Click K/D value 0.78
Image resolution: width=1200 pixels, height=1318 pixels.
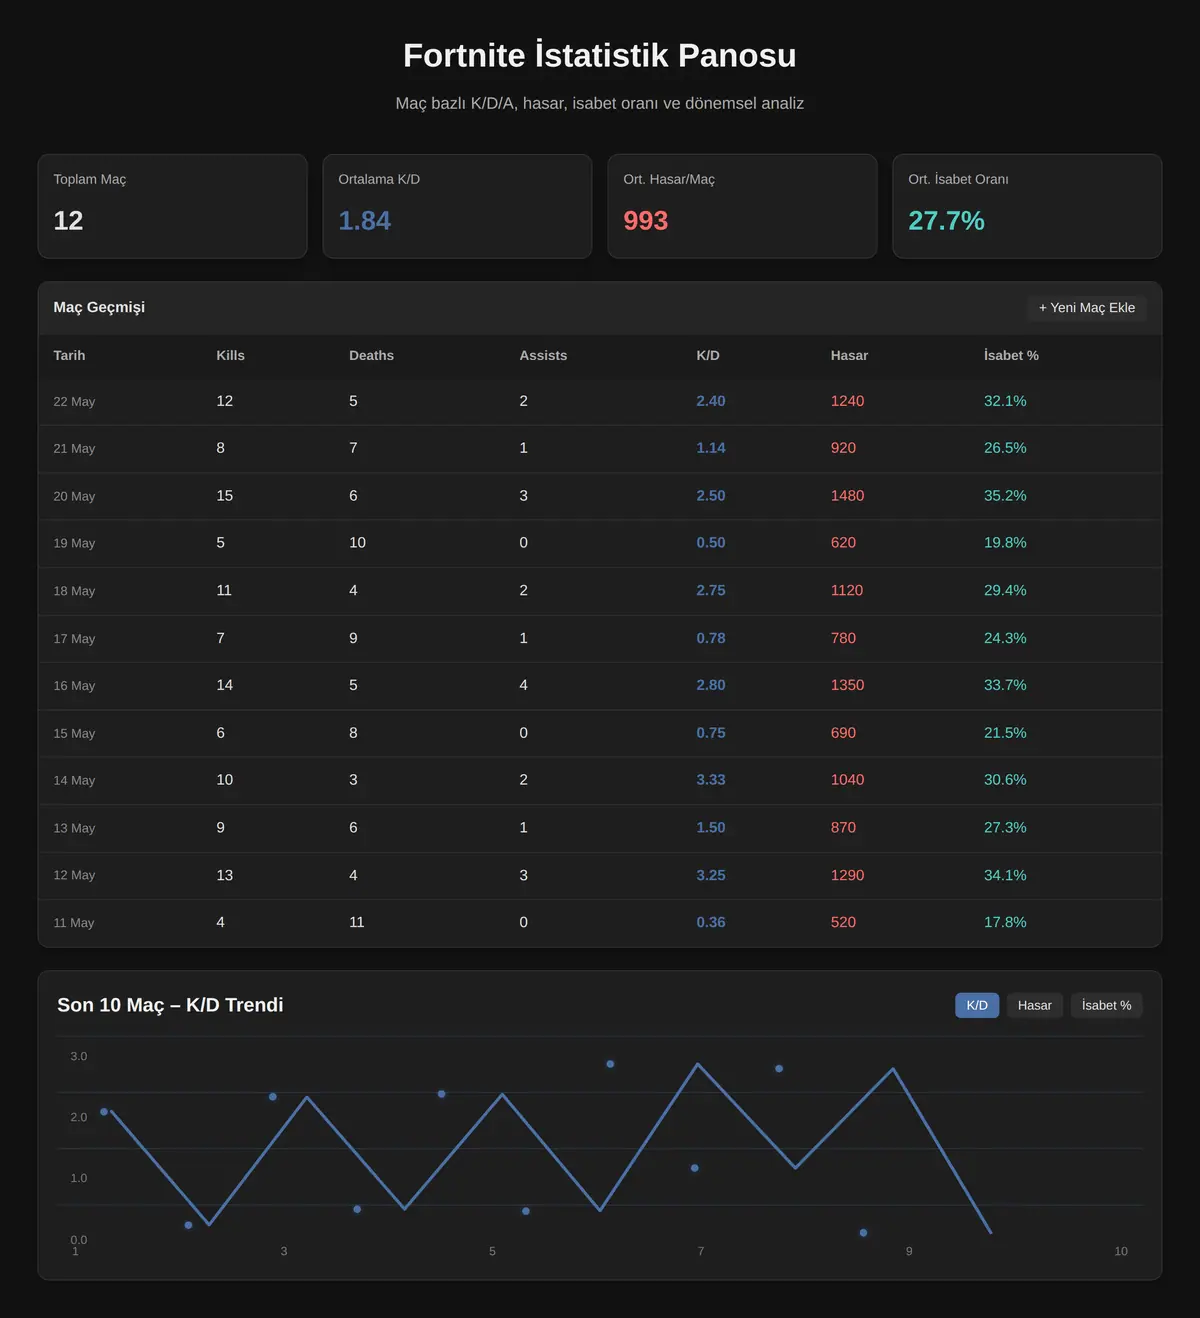(711, 638)
